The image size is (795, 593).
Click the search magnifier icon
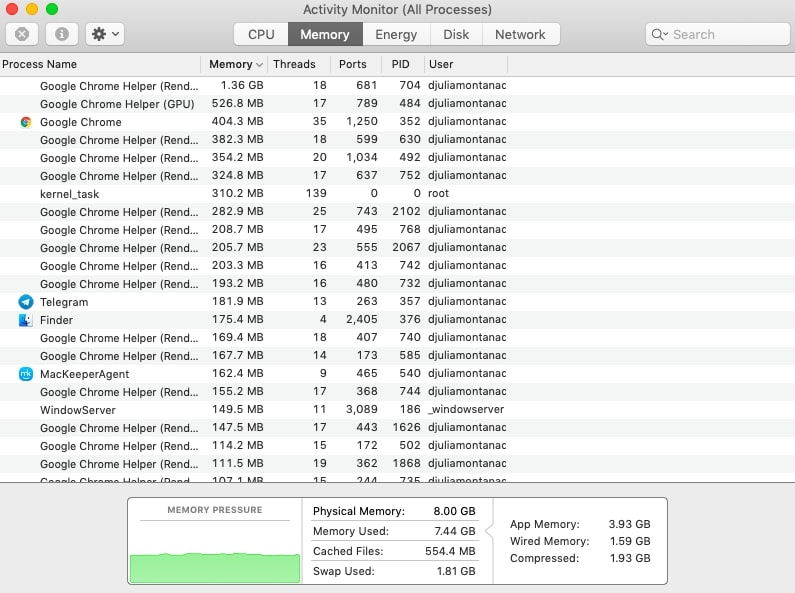659,34
